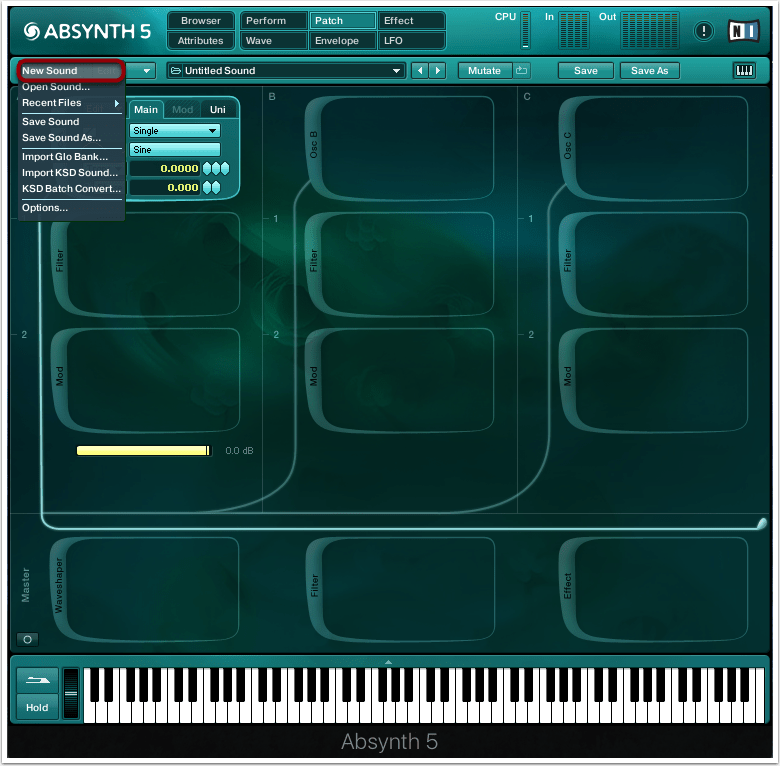Click the sustain pedal icon above Hold

[37, 680]
